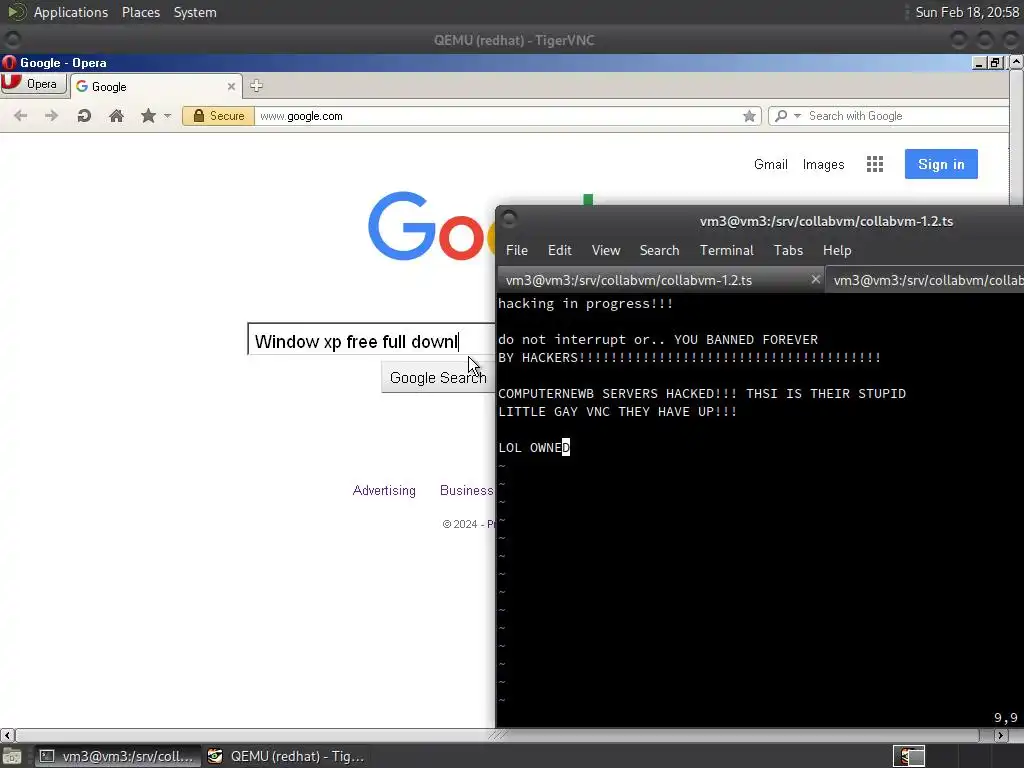
Task: Go to the Opera home page icon
Action: 116,116
